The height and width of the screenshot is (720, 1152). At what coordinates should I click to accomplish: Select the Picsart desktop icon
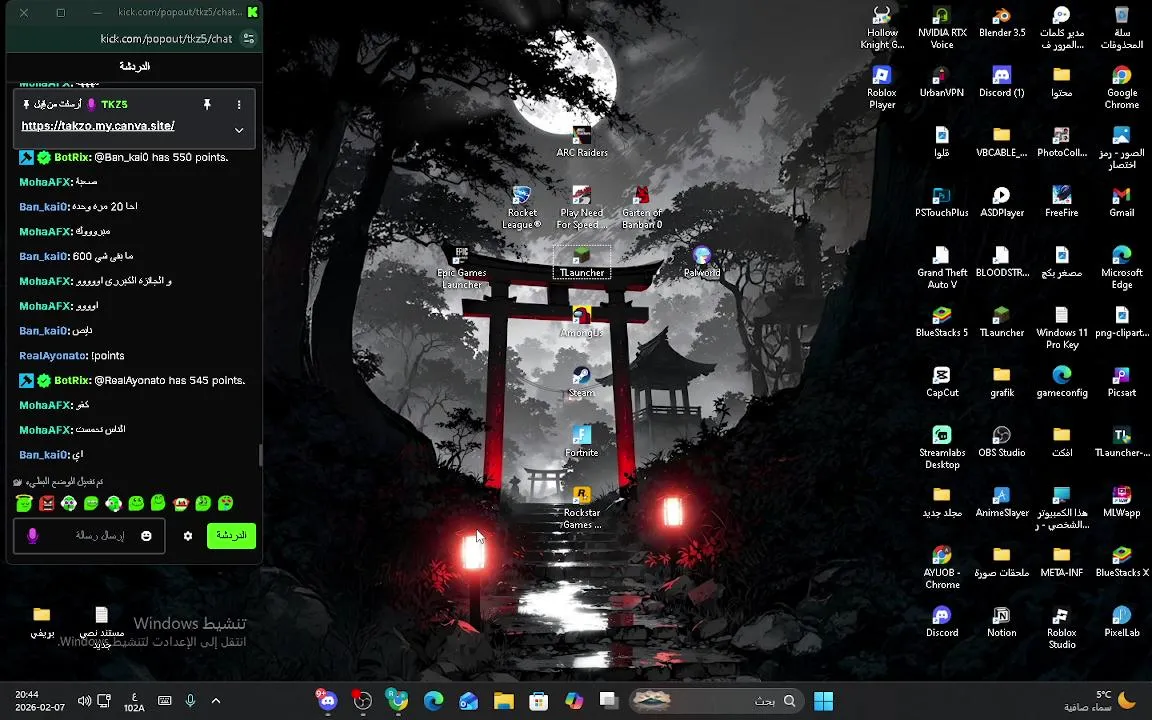tap(1121, 382)
